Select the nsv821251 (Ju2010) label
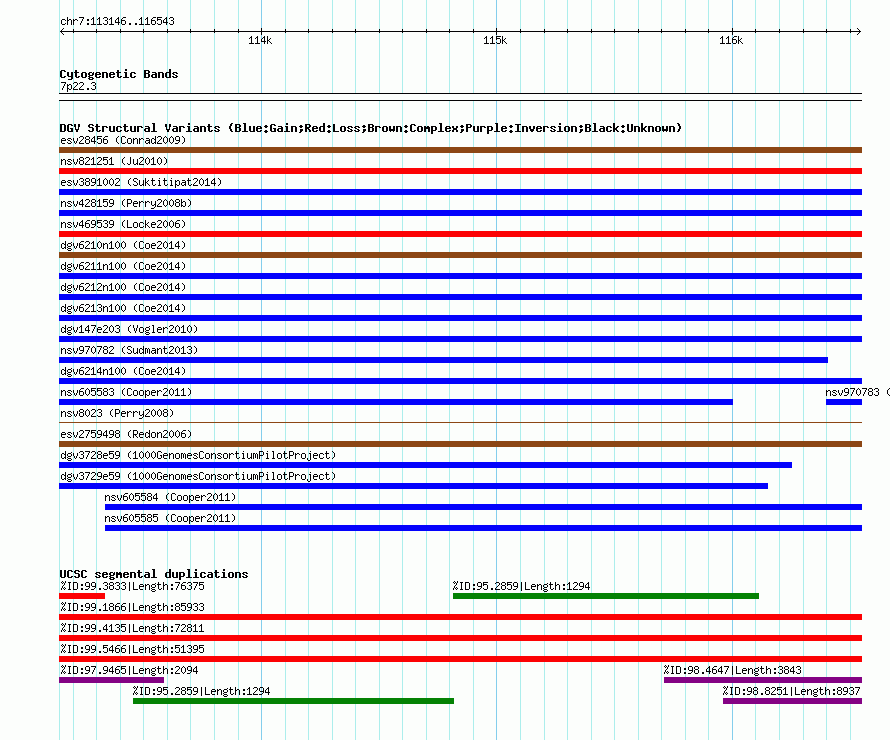 pyautogui.click(x=114, y=161)
